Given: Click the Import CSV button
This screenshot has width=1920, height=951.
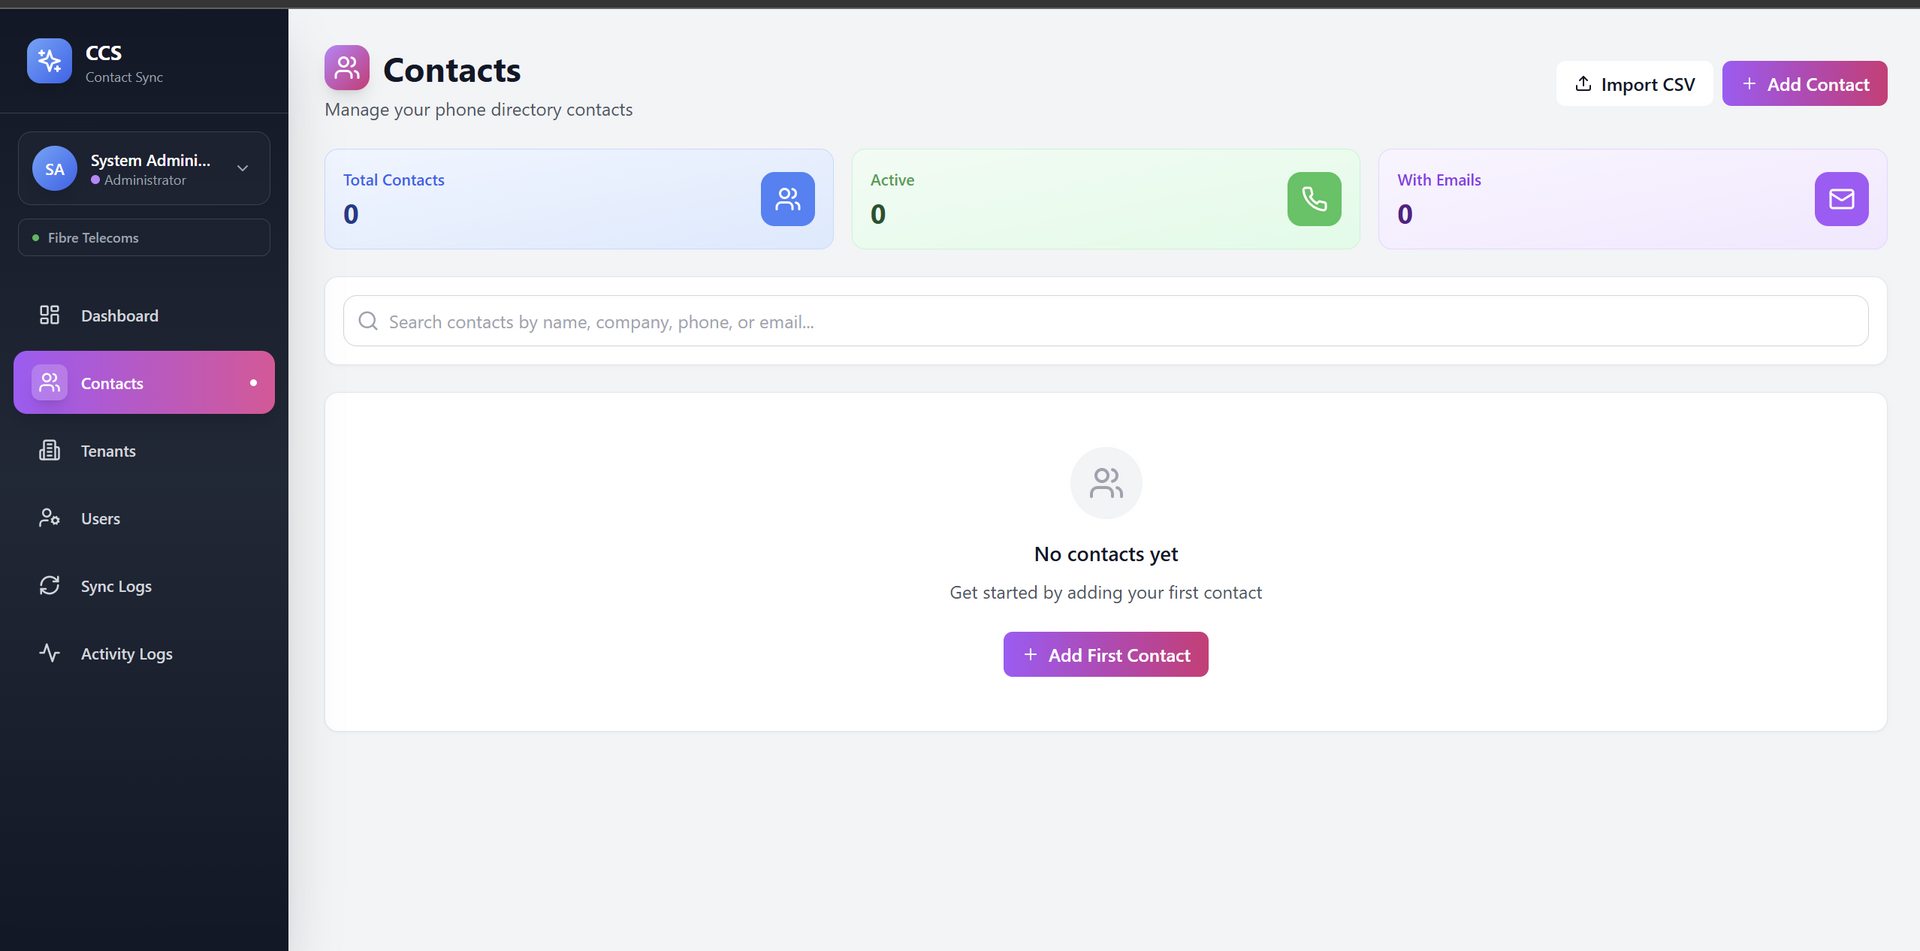Looking at the screenshot, I should point(1634,84).
